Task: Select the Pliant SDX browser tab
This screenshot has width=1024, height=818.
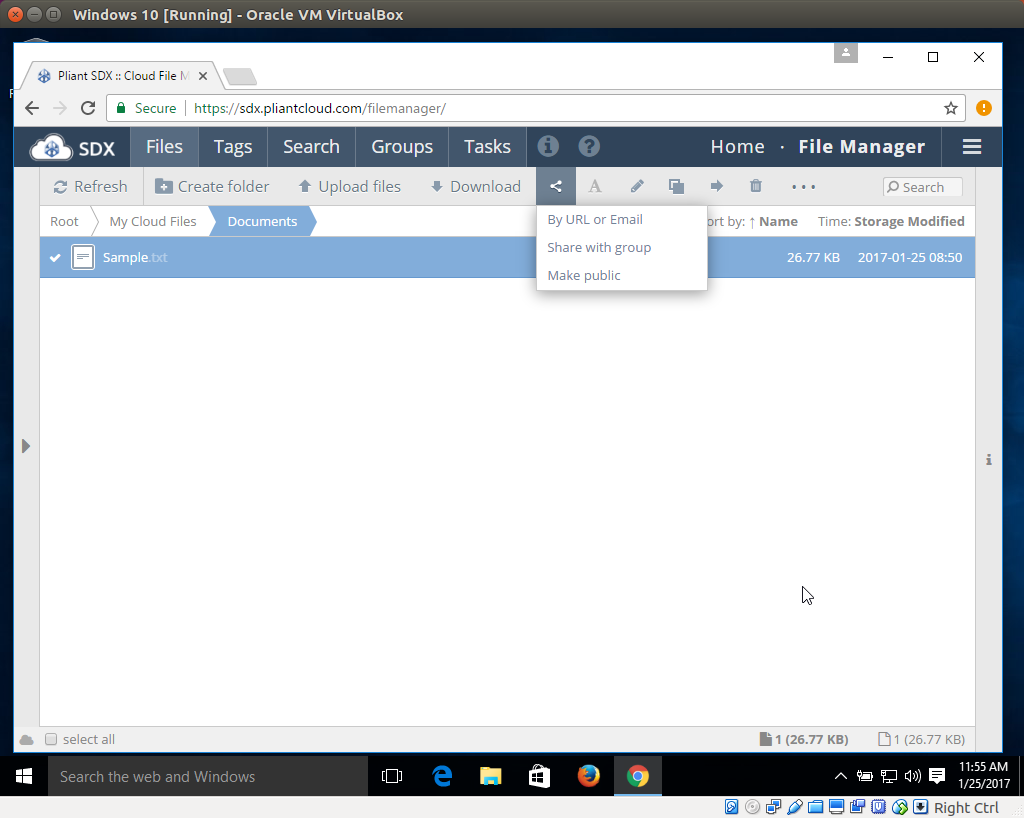Action: tap(121, 76)
